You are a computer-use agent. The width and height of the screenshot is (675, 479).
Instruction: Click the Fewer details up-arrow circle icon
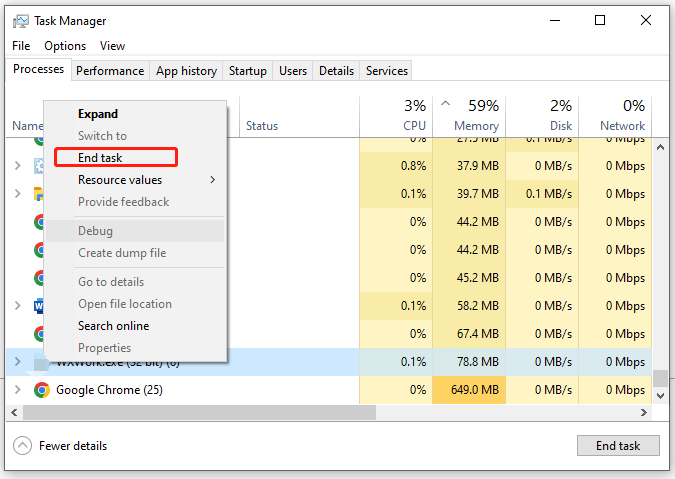pos(22,446)
